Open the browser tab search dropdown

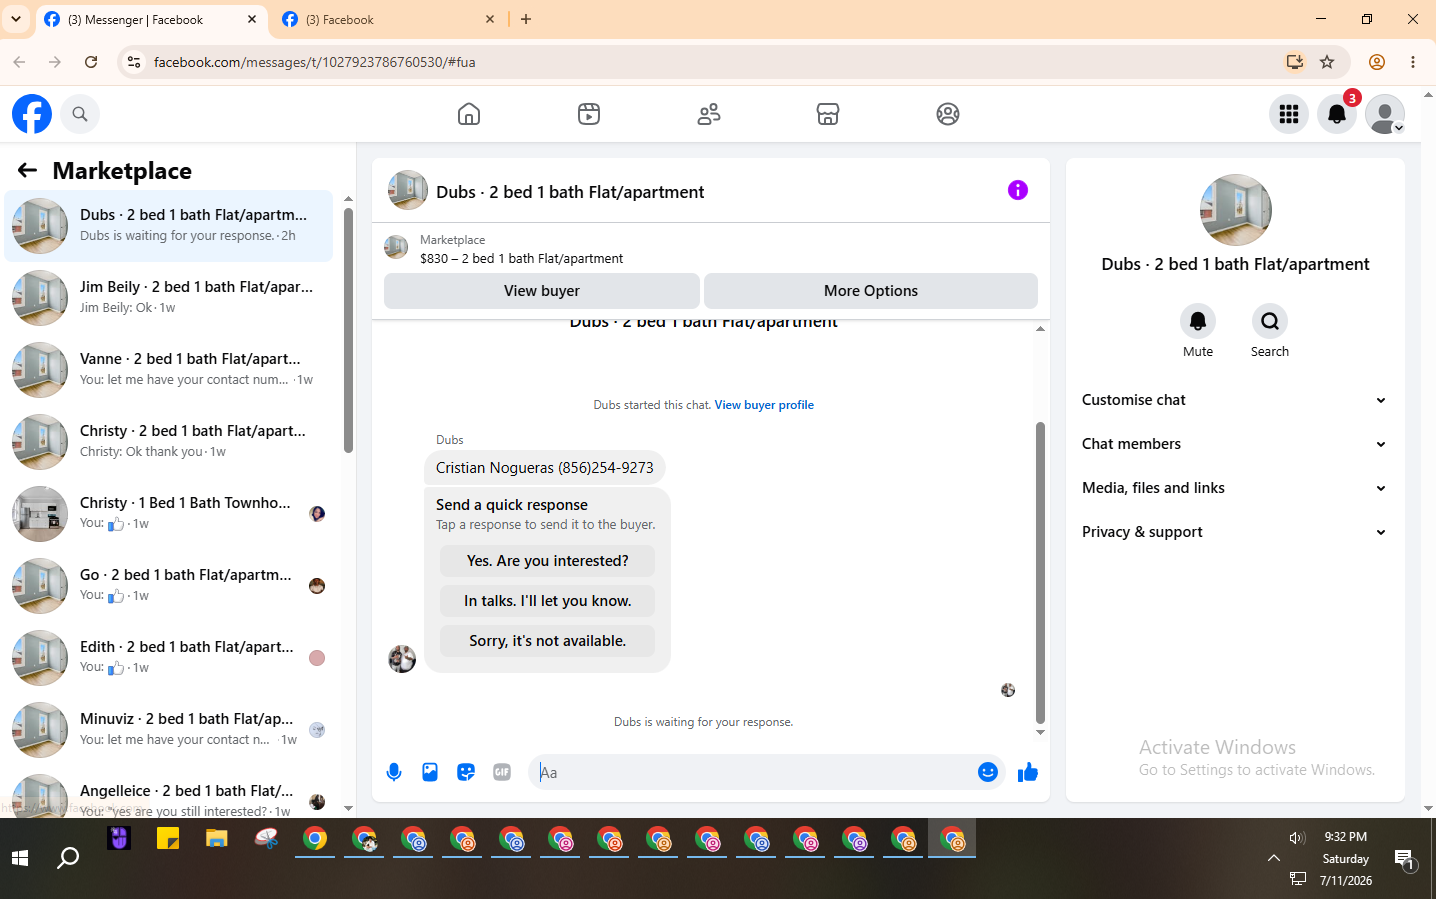[16, 19]
